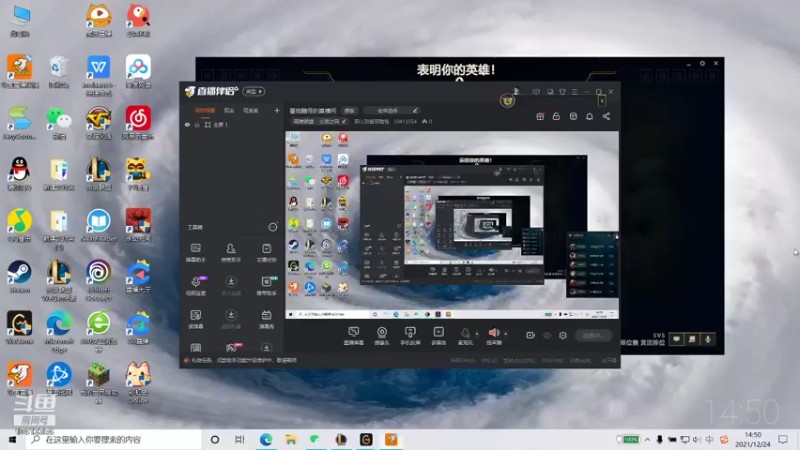The width and height of the screenshot is (800, 450).
Task: Select the first orange scene tab
Action: point(205,110)
